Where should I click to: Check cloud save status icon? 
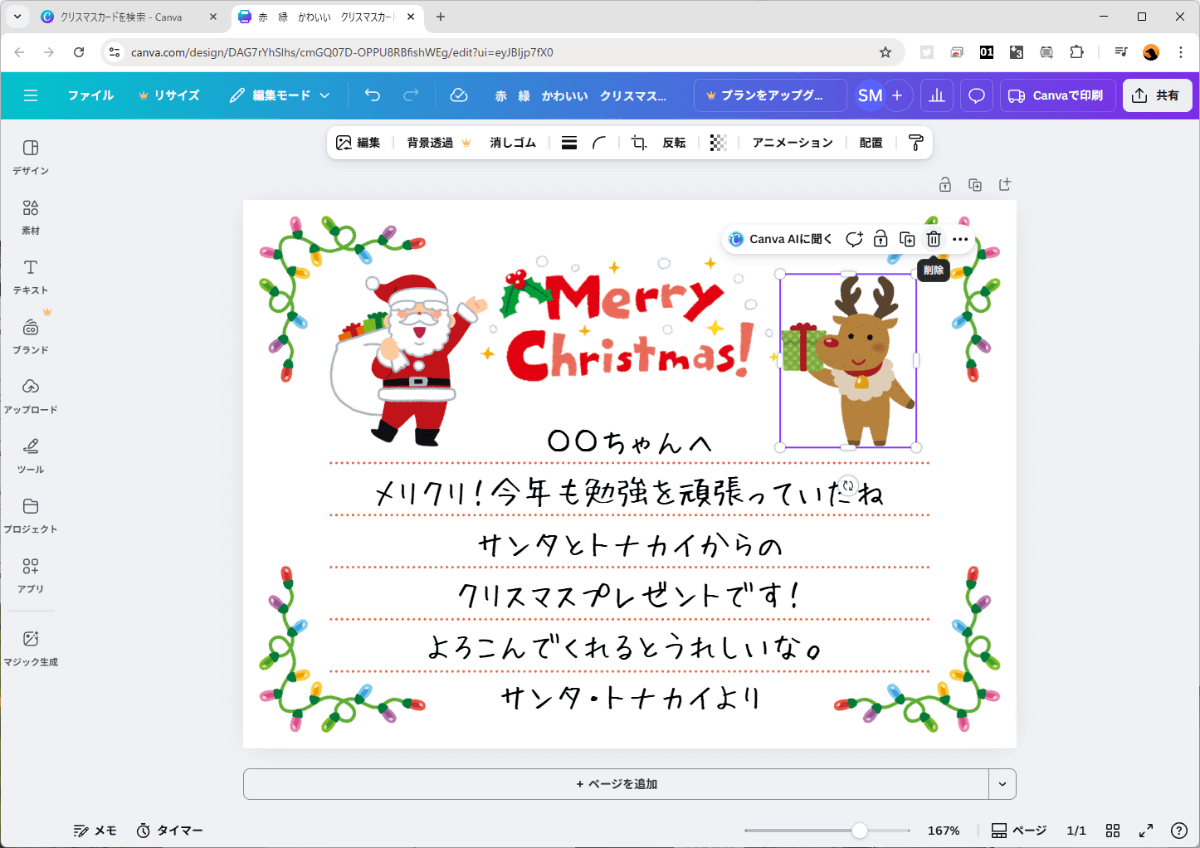click(x=459, y=95)
